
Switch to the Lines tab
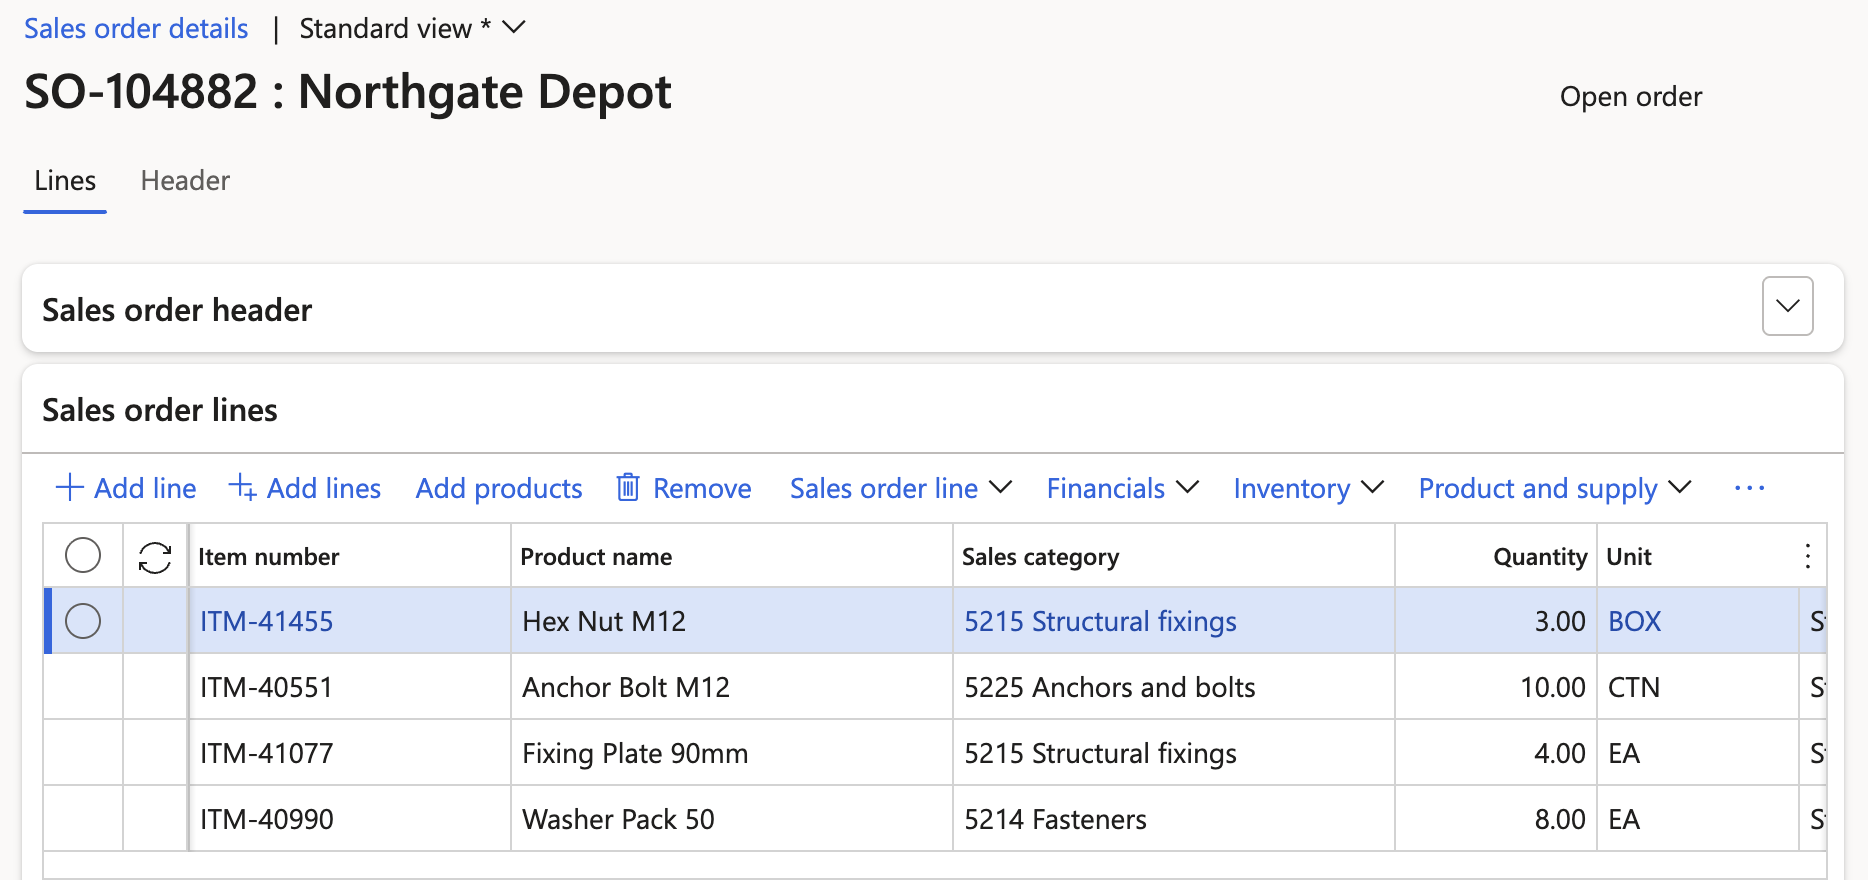pos(65,181)
